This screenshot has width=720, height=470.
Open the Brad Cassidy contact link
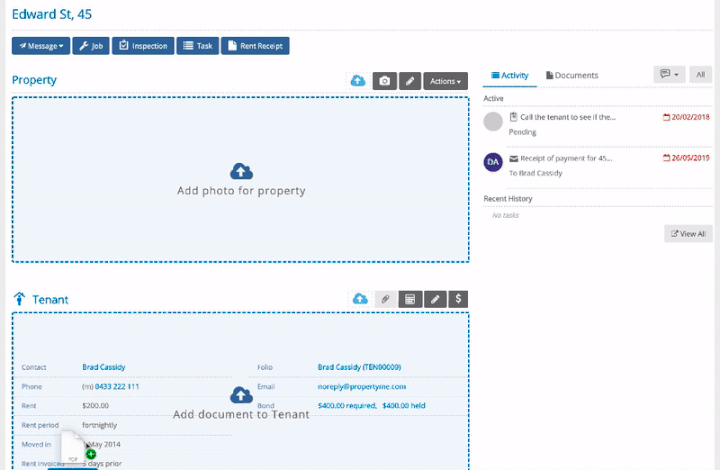click(x=104, y=367)
